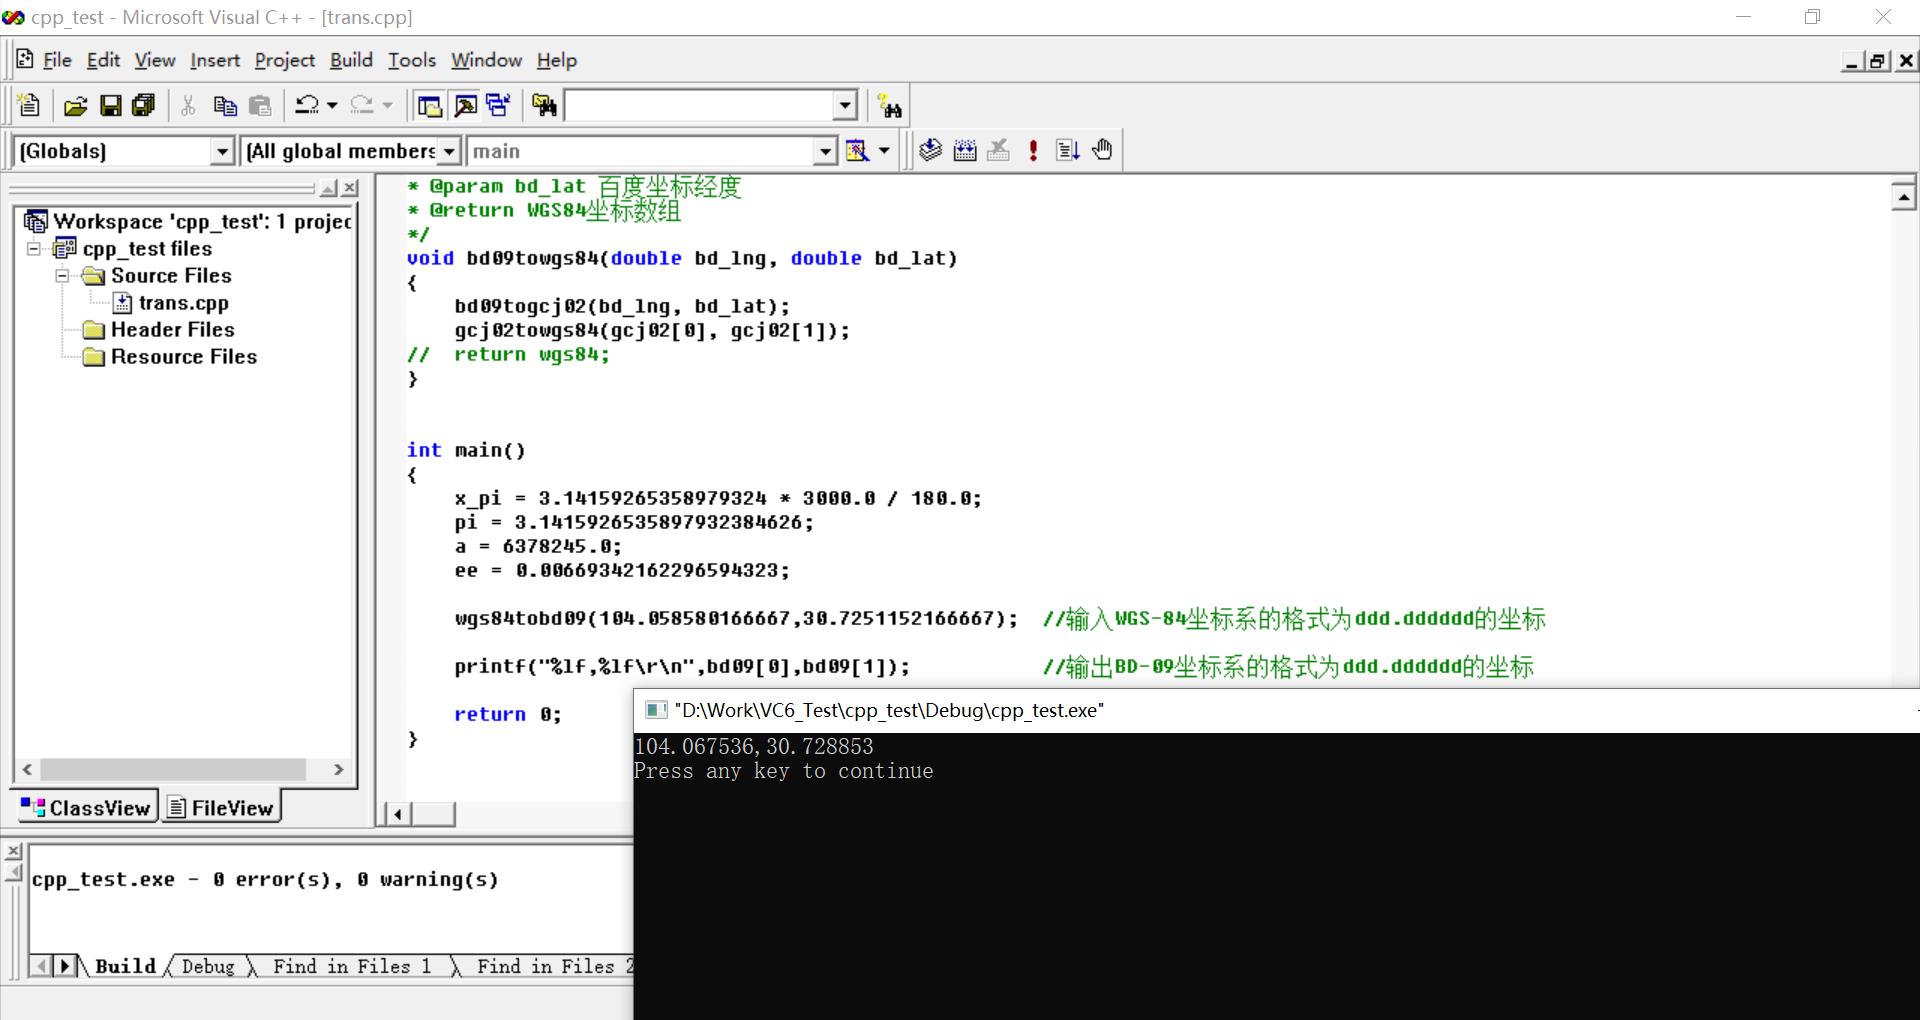
Task: Open the Redo history dropdown arrow
Action: click(387, 105)
